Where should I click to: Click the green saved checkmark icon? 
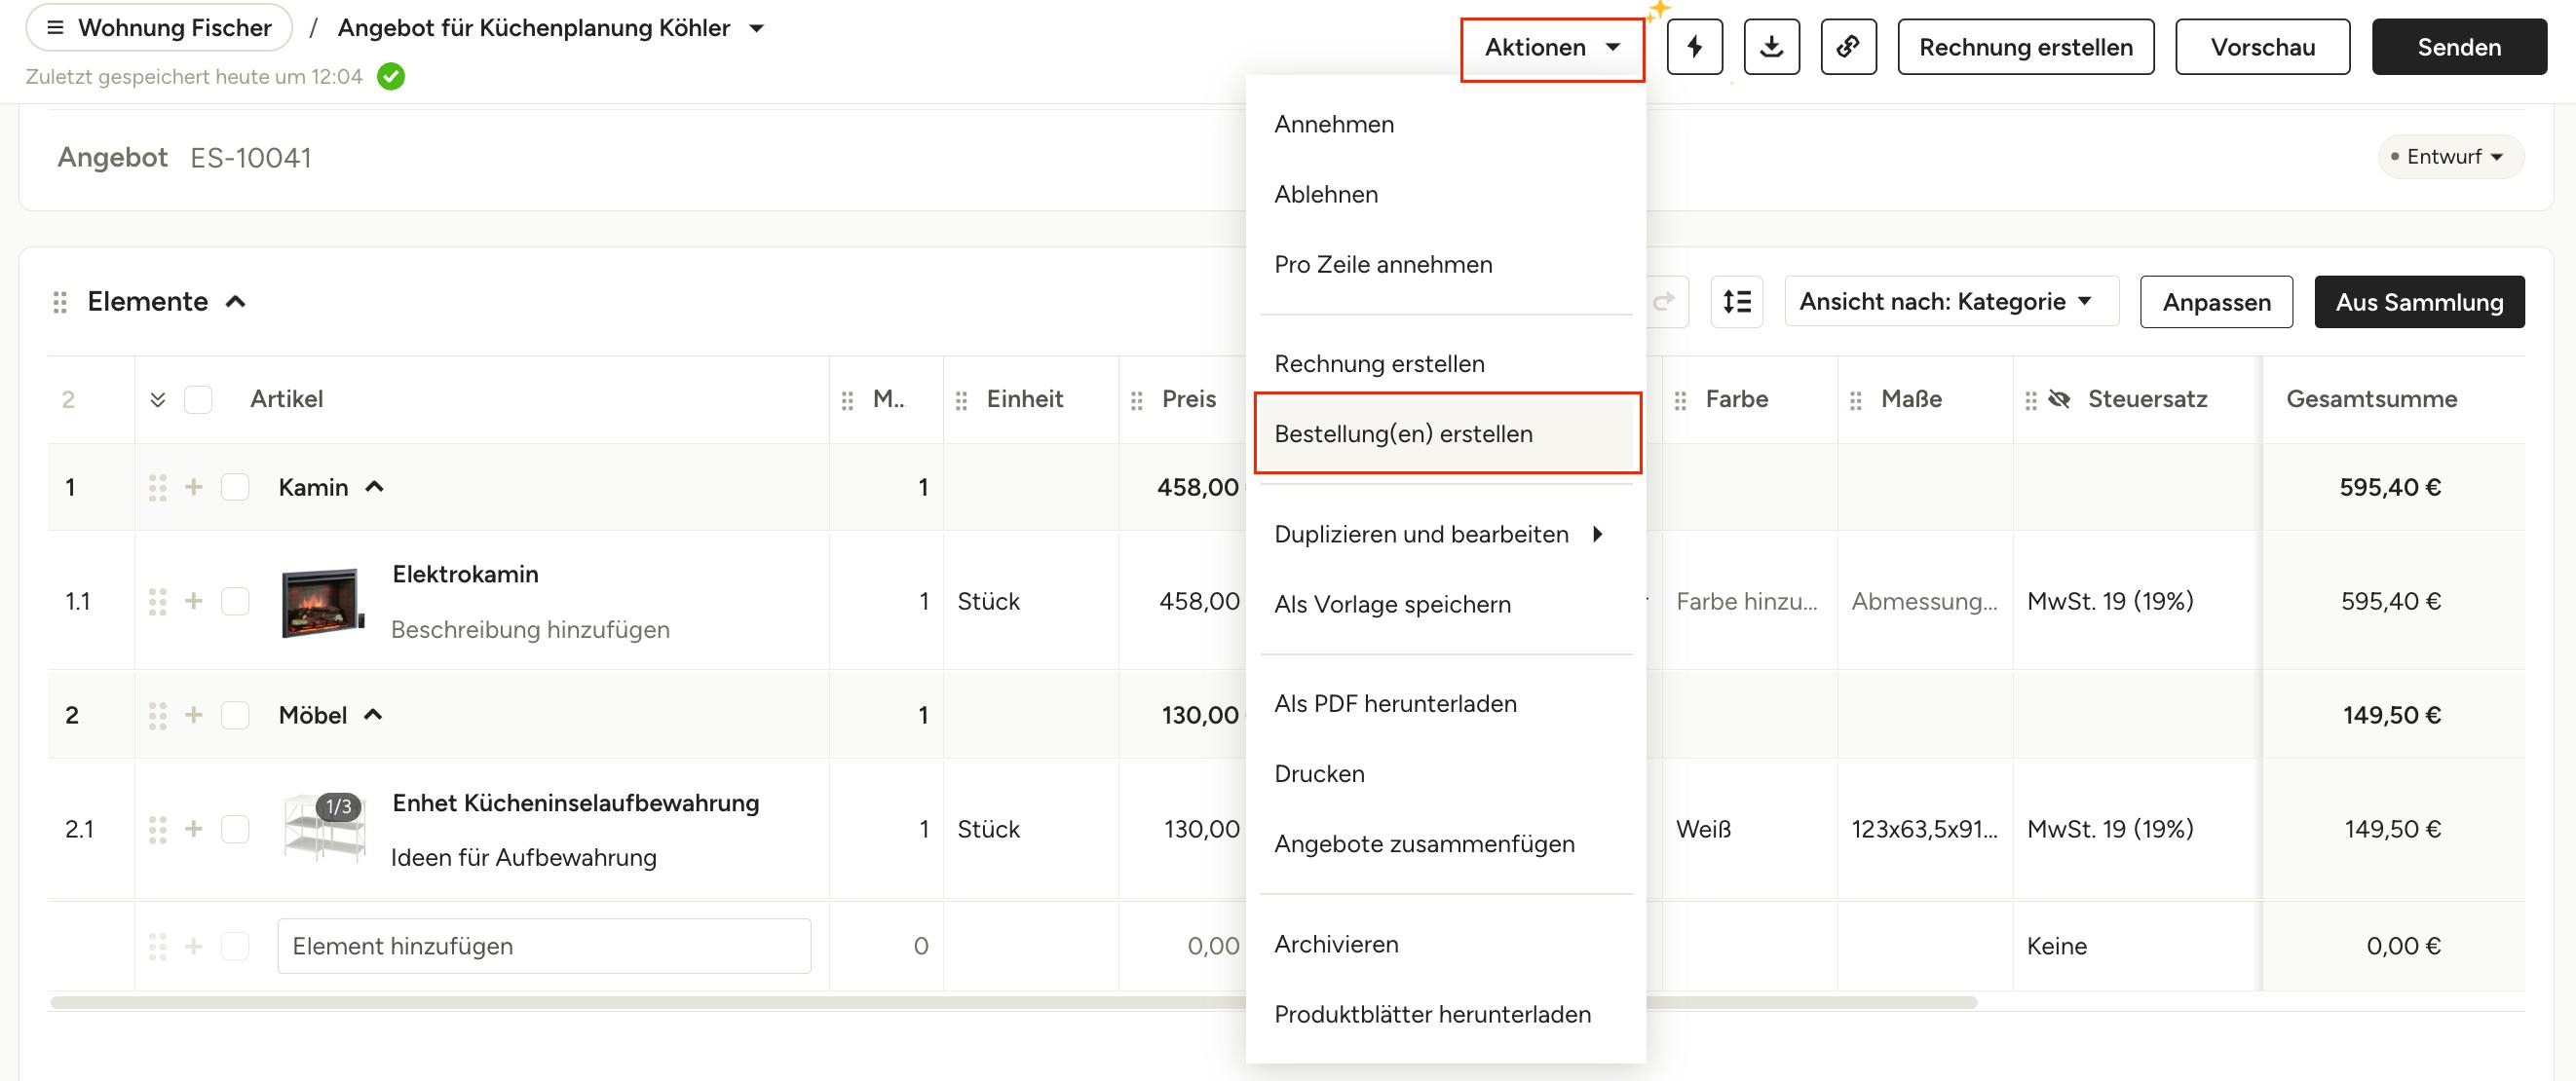(391, 77)
